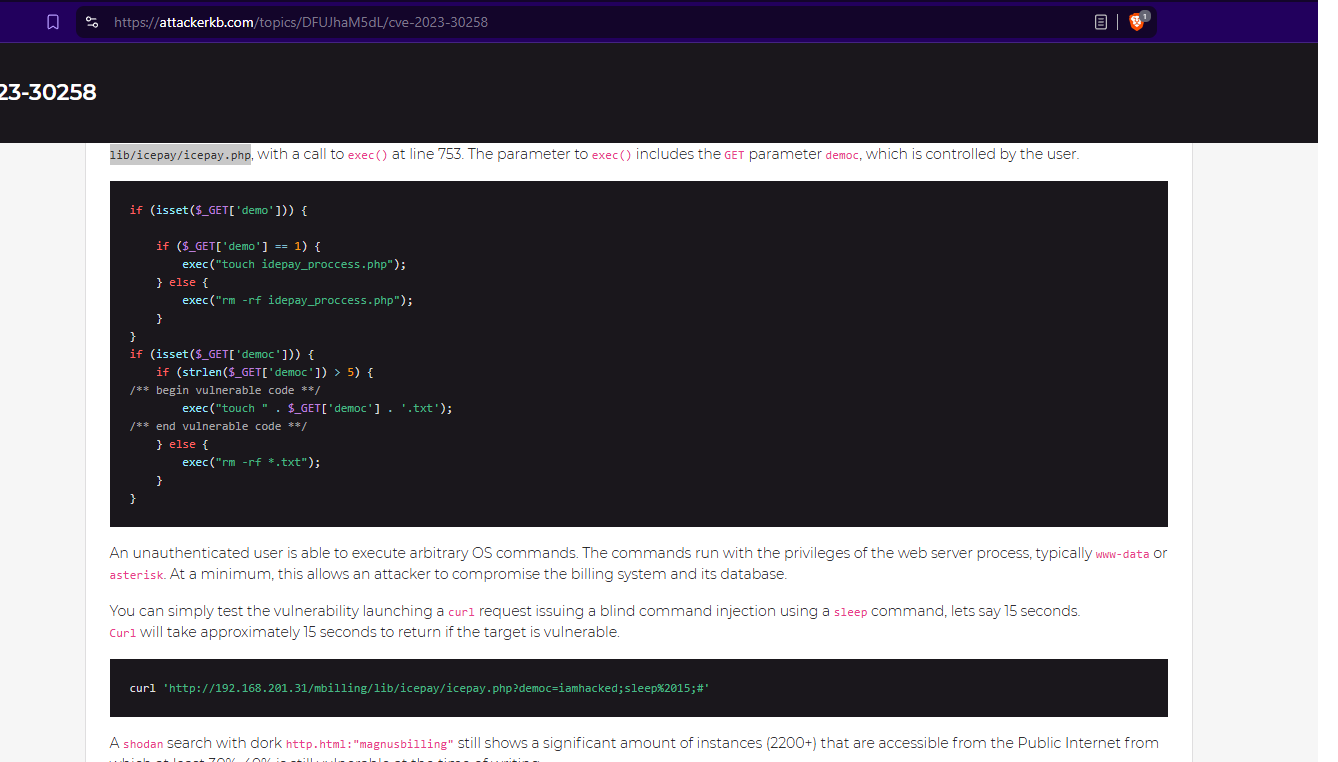This screenshot has width=1338, height=762.
Task: Click the asterisk inline code text
Action: tap(136, 575)
